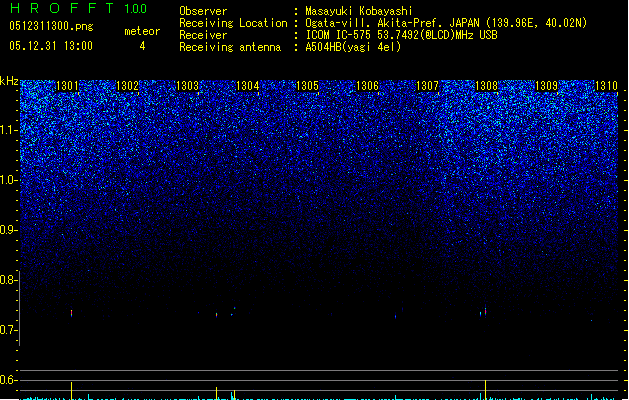Screen dimensions: 629x400
Task: Click the 1307 time marker
Action: tap(427, 86)
